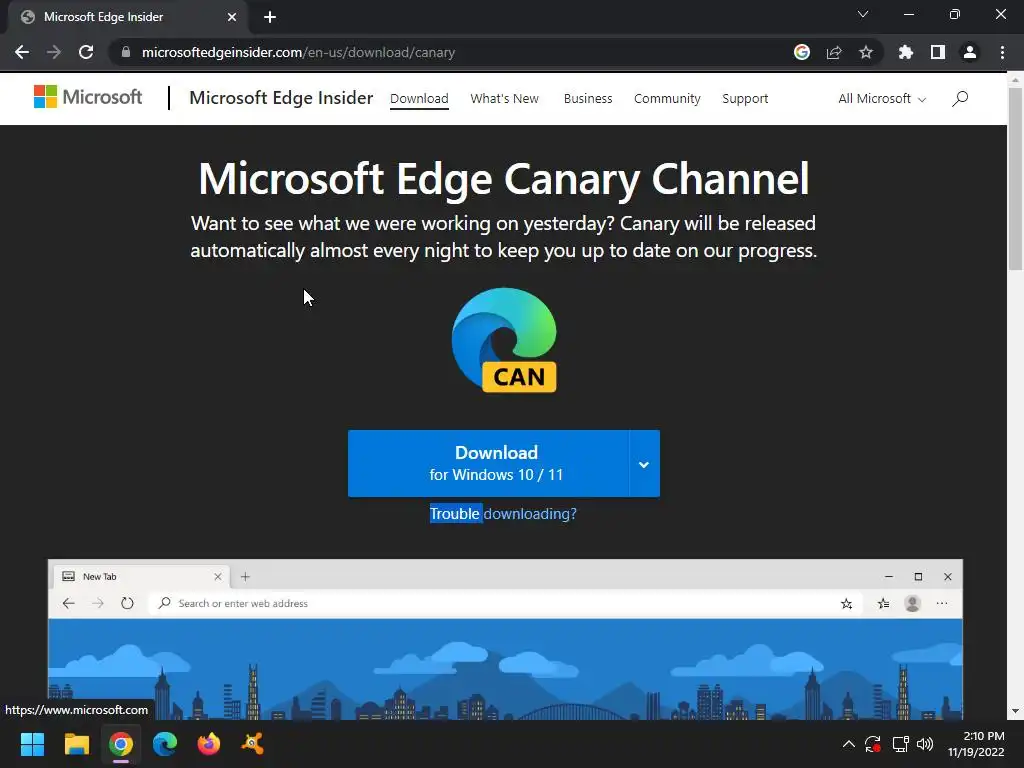Click the Microsoft logo
This screenshot has width=1024, height=768.
[x=88, y=97]
